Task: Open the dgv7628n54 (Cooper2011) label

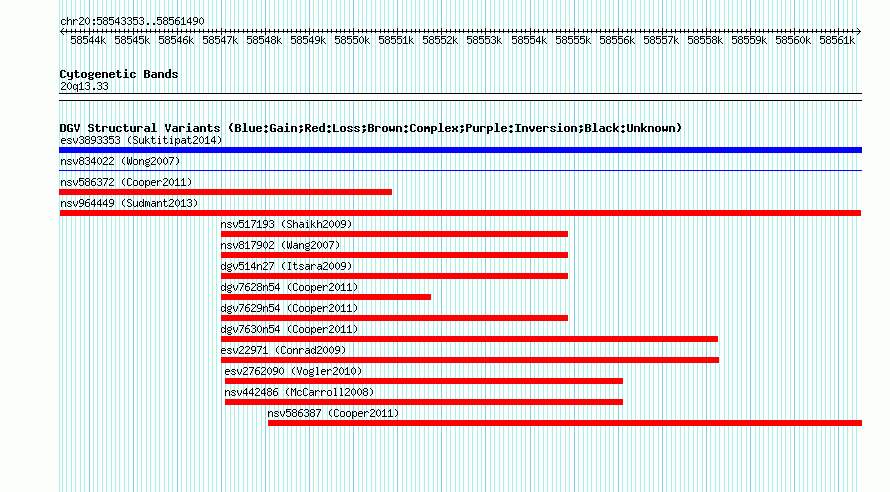Action: click(289, 287)
